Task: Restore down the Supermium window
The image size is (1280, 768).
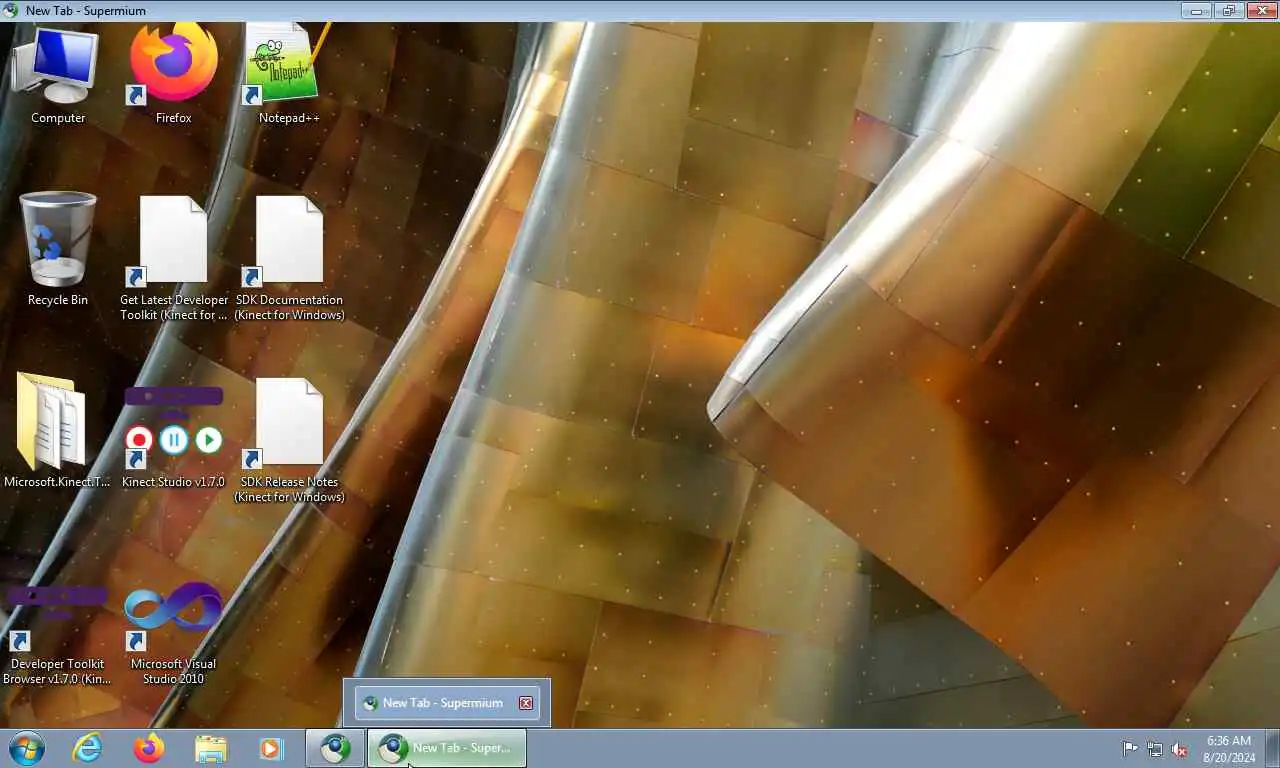Action: [x=1228, y=11]
